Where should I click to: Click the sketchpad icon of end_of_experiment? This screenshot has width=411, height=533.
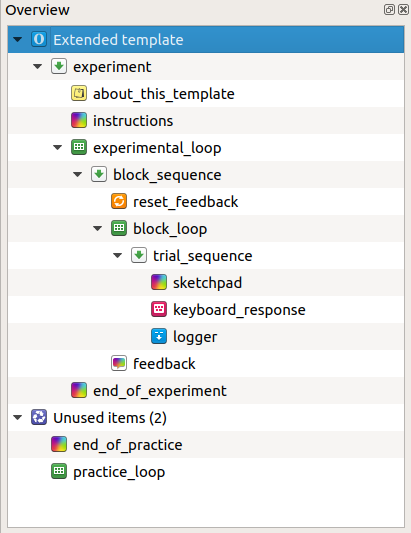[79, 390]
